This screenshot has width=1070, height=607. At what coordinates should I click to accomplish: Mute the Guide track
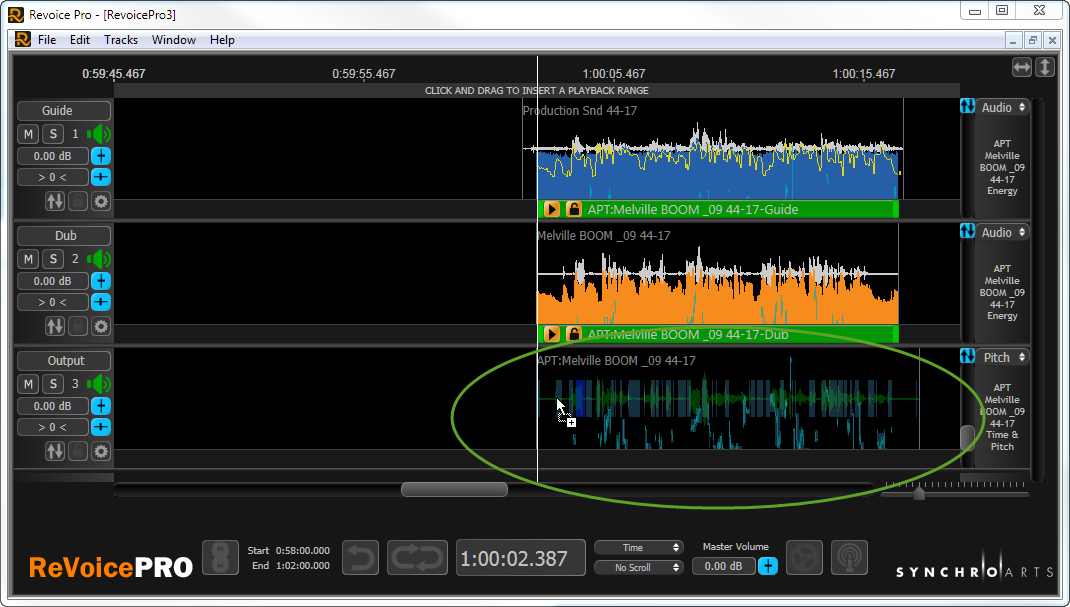point(28,134)
